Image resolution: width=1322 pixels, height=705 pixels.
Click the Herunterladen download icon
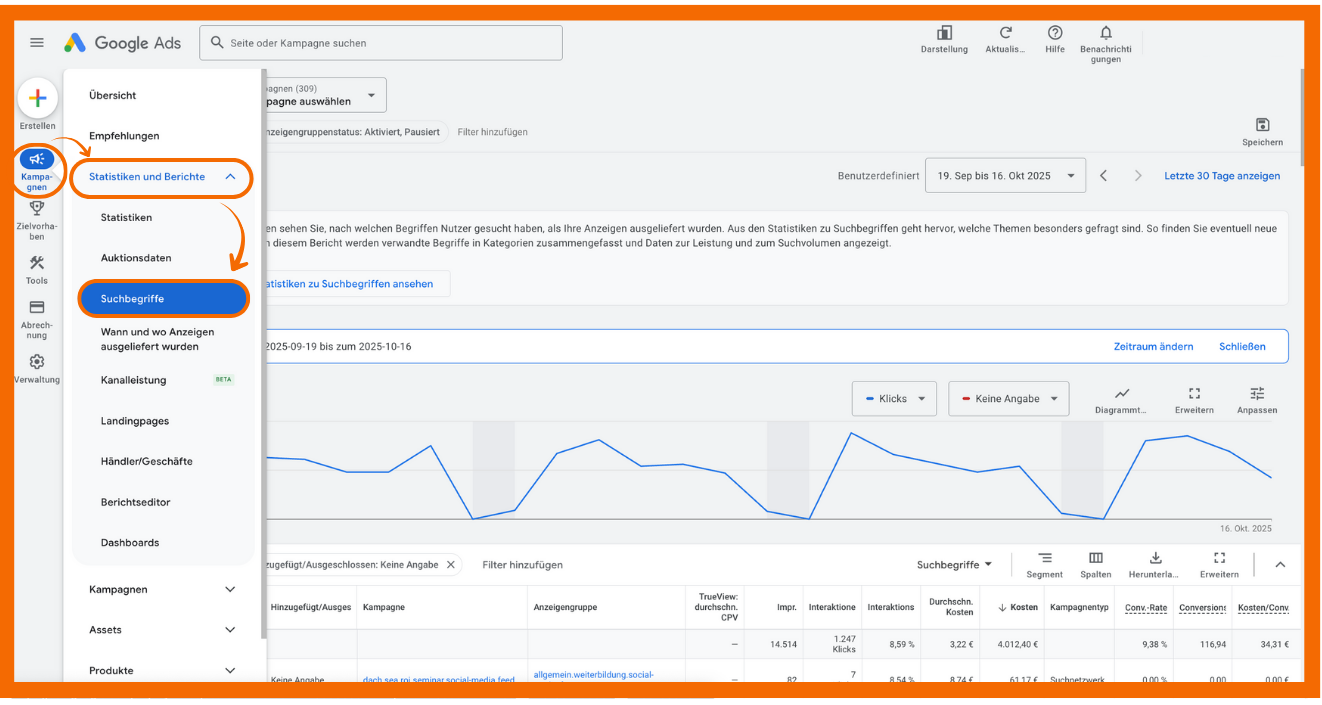tap(1155, 558)
